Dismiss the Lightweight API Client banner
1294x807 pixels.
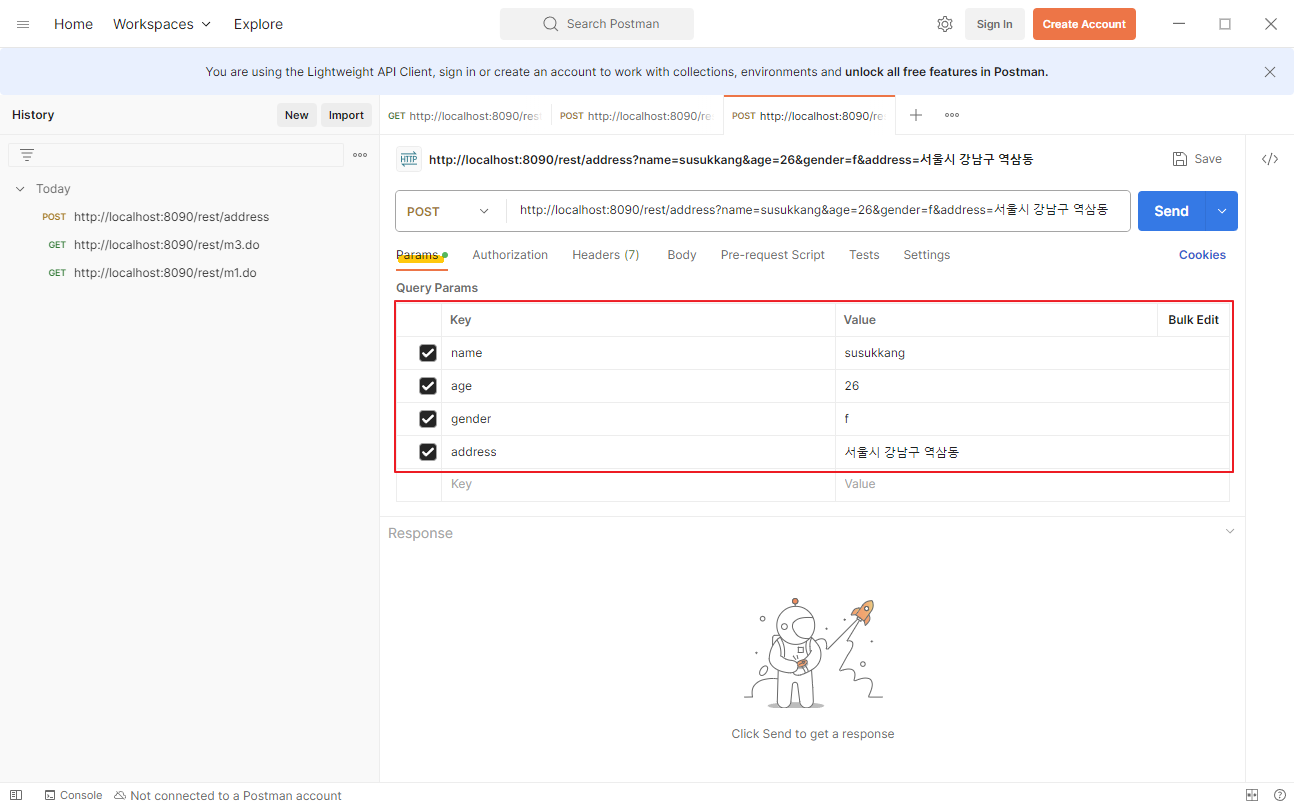click(x=1270, y=72)
